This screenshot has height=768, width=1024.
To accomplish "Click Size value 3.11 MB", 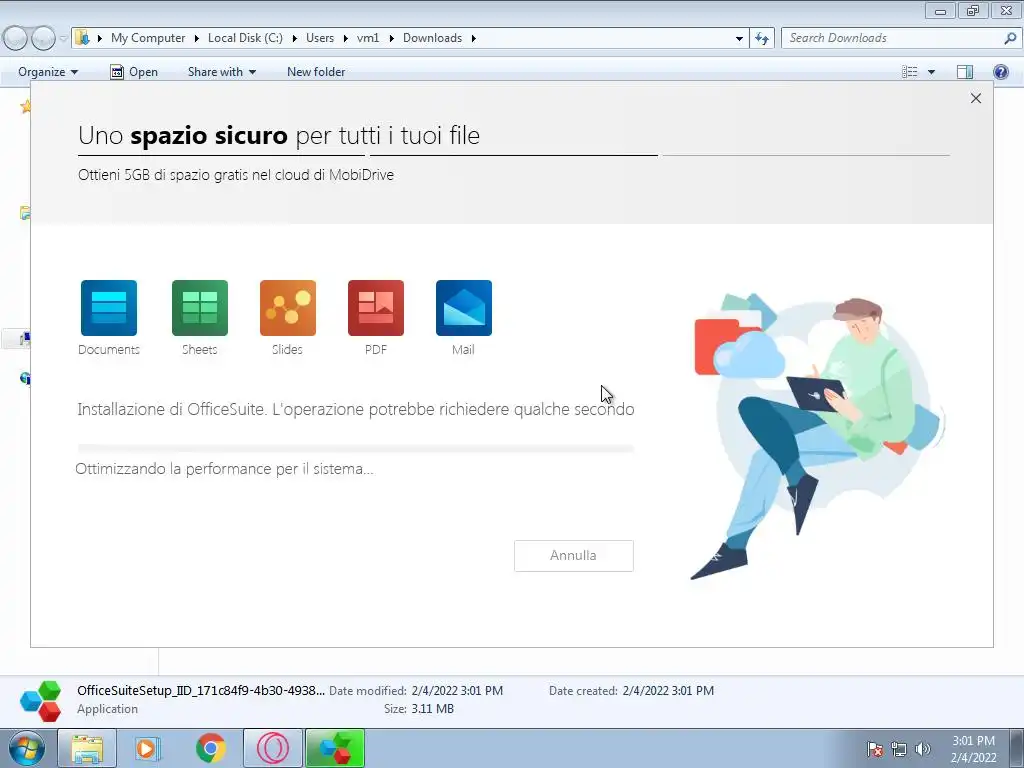I will 432,709.
